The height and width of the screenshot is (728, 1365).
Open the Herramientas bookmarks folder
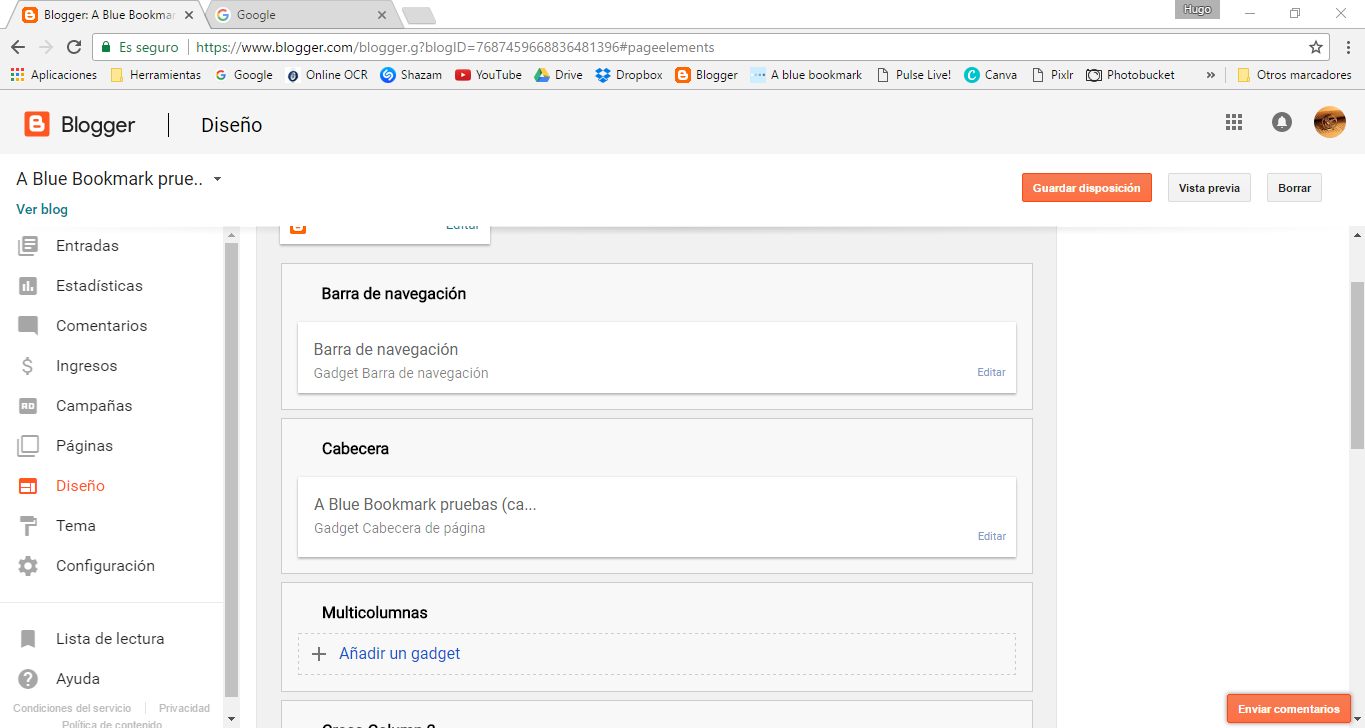(155, 75)
